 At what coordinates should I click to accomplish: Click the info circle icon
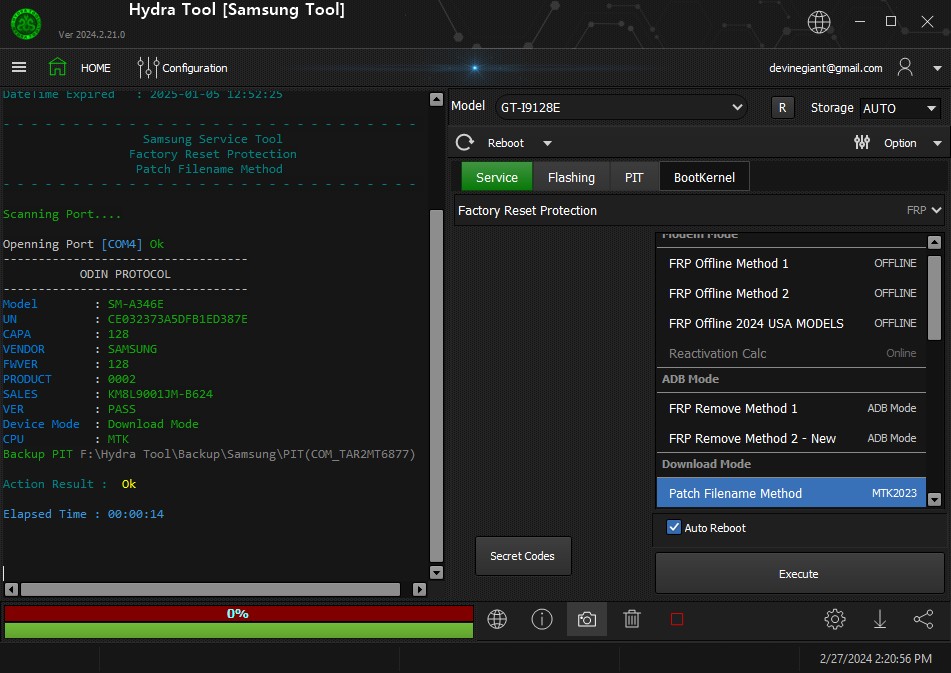[542, 619]
